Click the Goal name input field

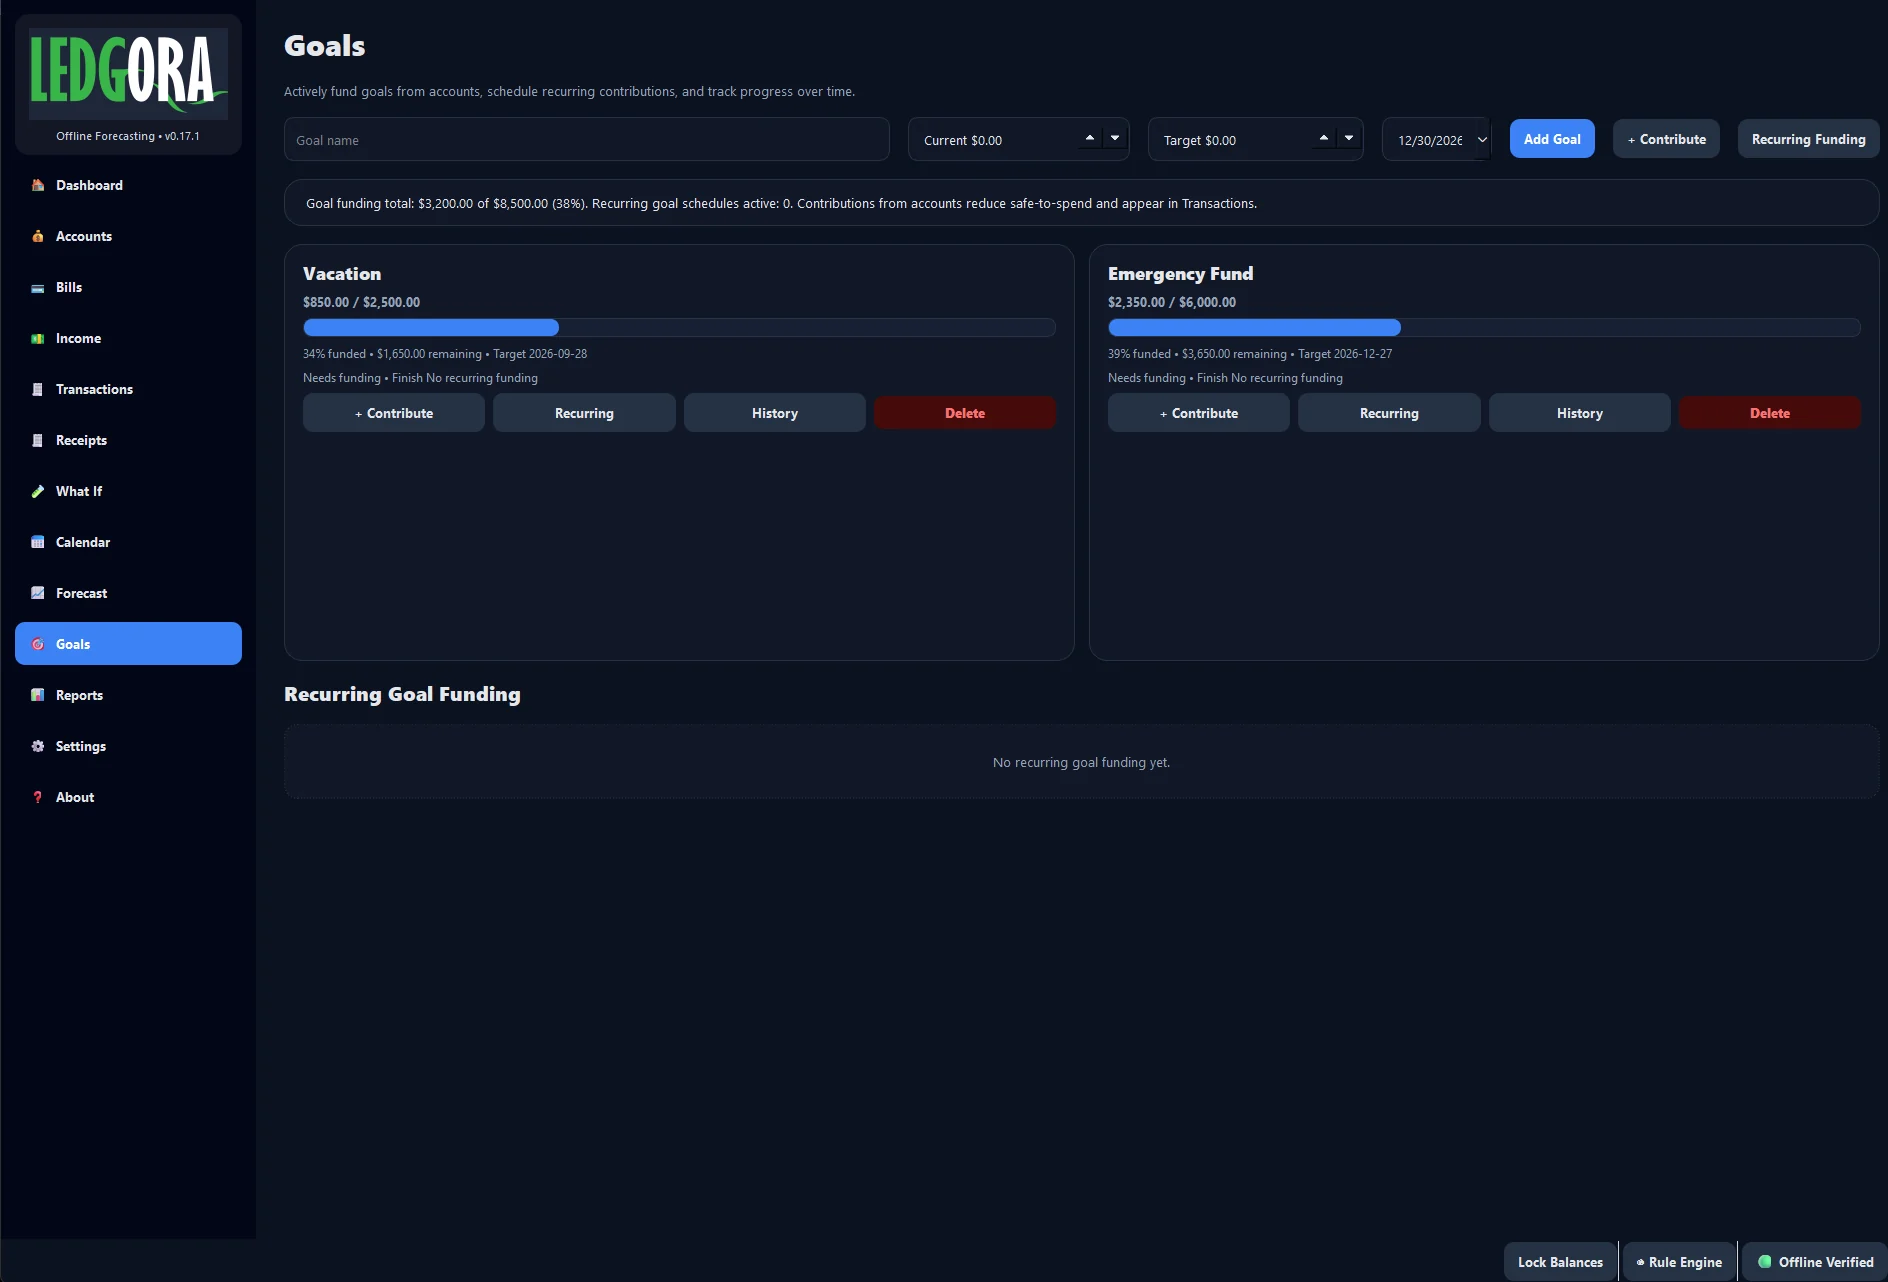(587, 139)
